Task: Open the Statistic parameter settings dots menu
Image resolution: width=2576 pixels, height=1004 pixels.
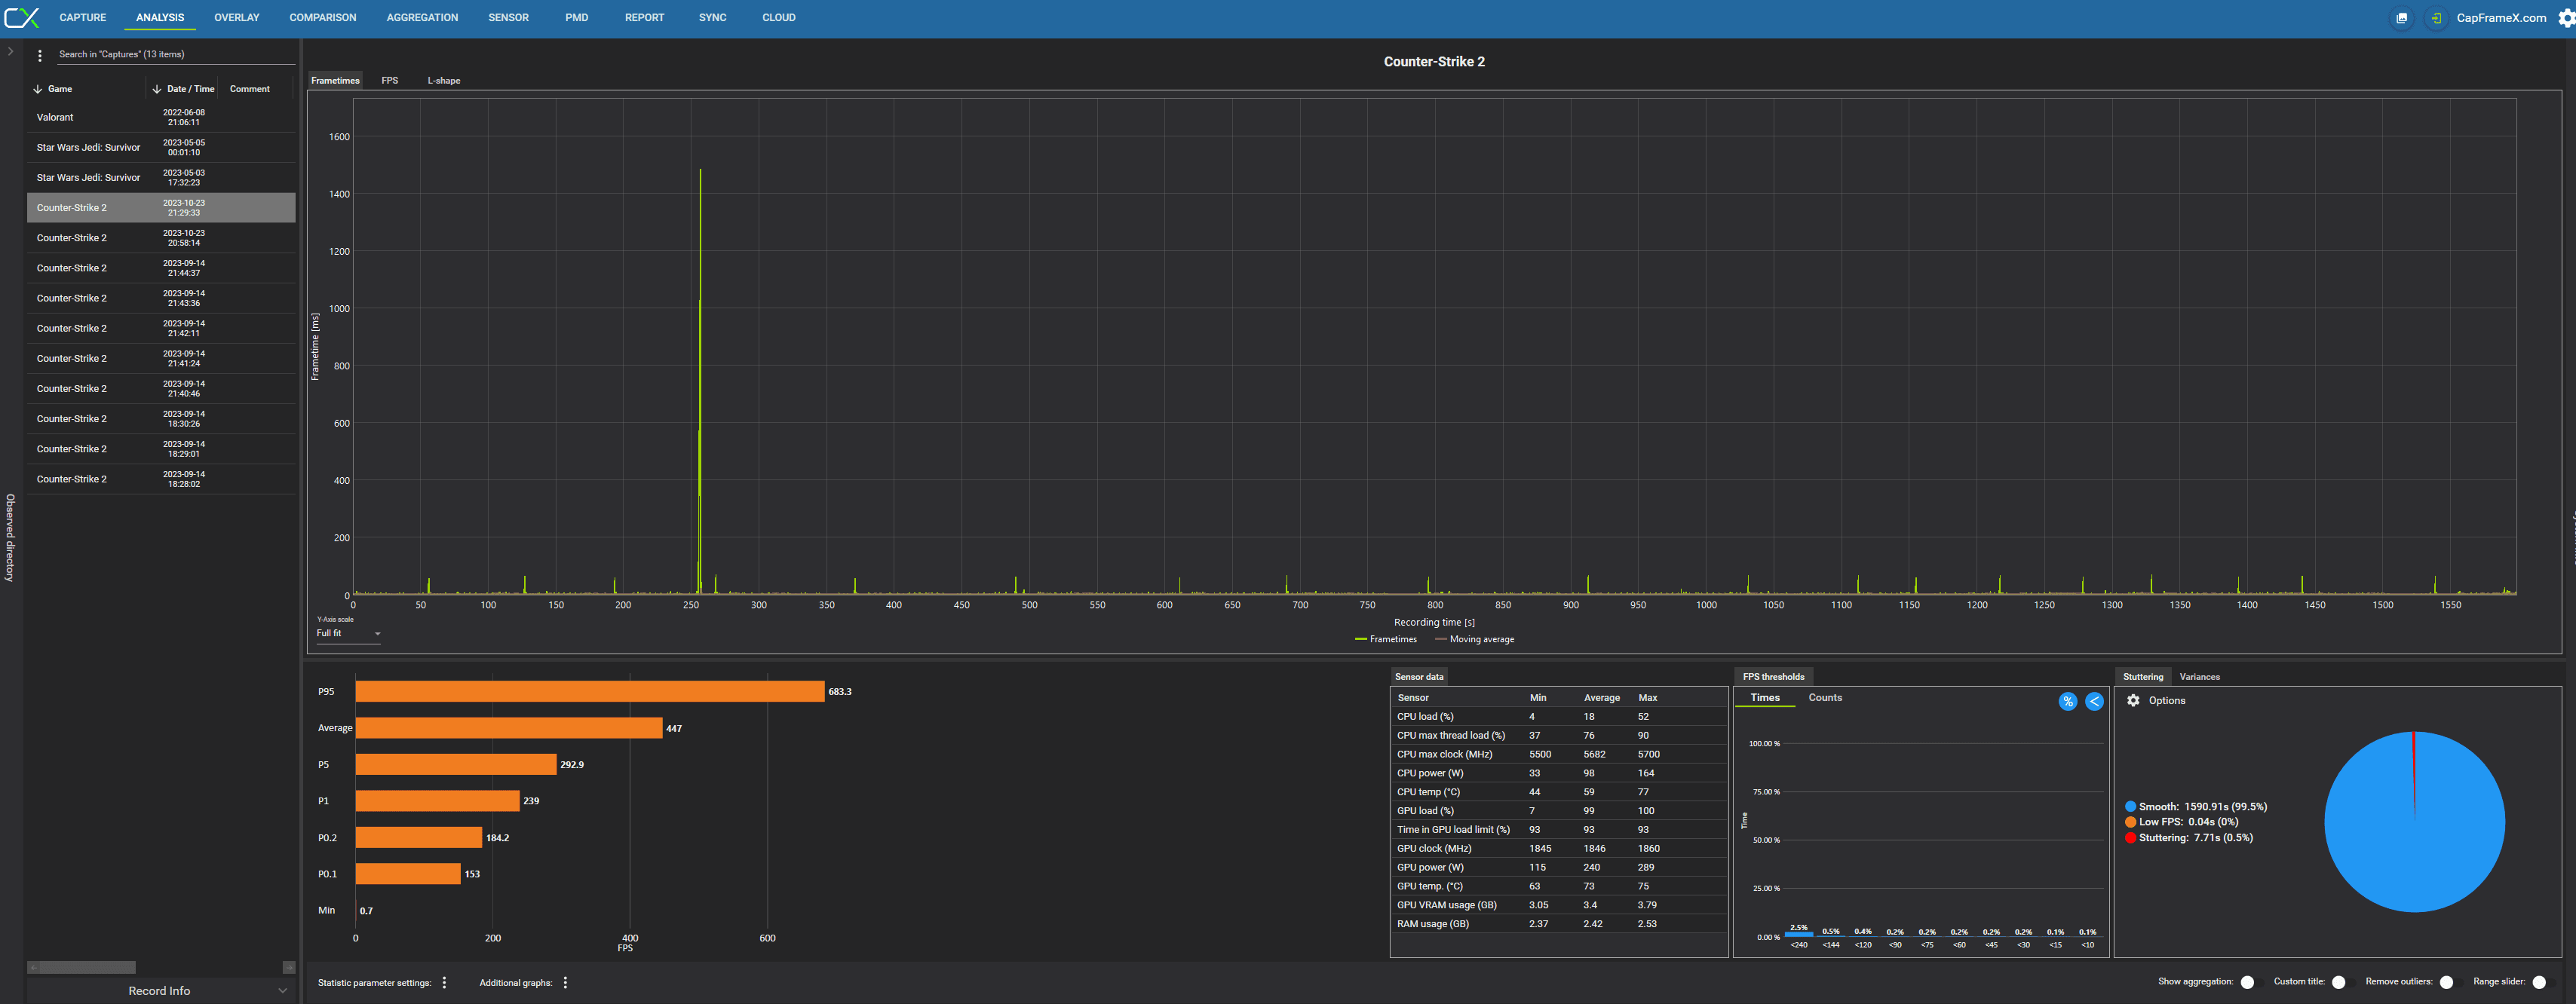Action: point(444,982)
